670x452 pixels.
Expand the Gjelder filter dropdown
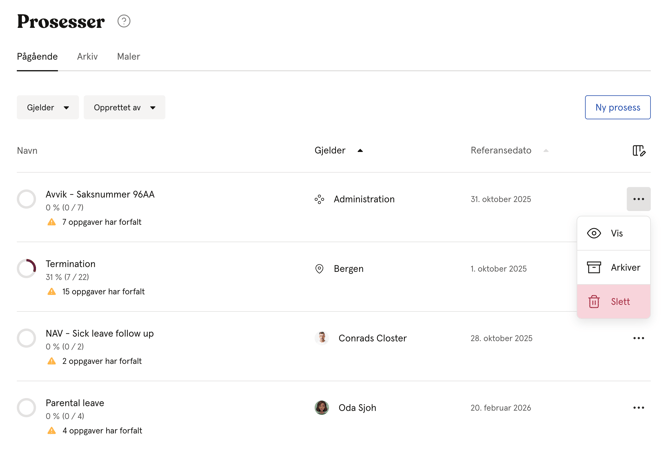pos(48,107)
